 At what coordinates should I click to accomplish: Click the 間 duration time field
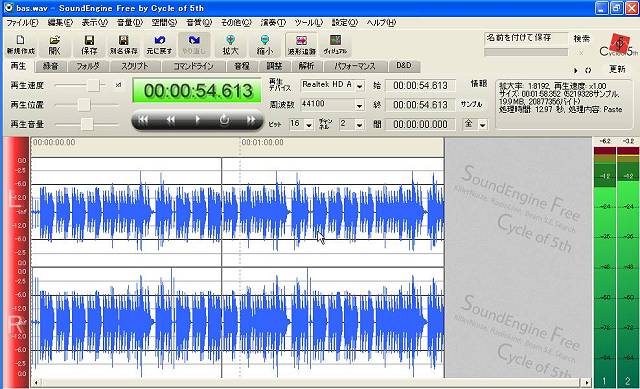(420, 124)
